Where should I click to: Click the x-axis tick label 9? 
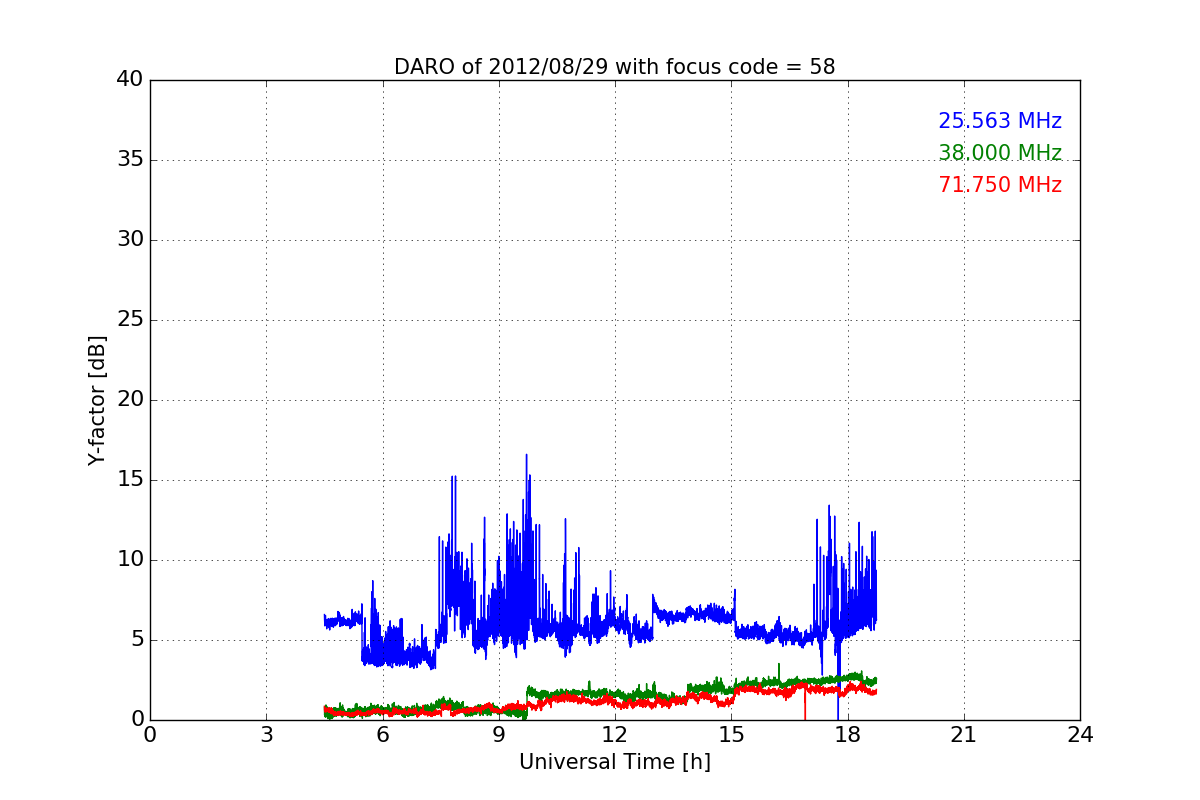click(499, 735)
